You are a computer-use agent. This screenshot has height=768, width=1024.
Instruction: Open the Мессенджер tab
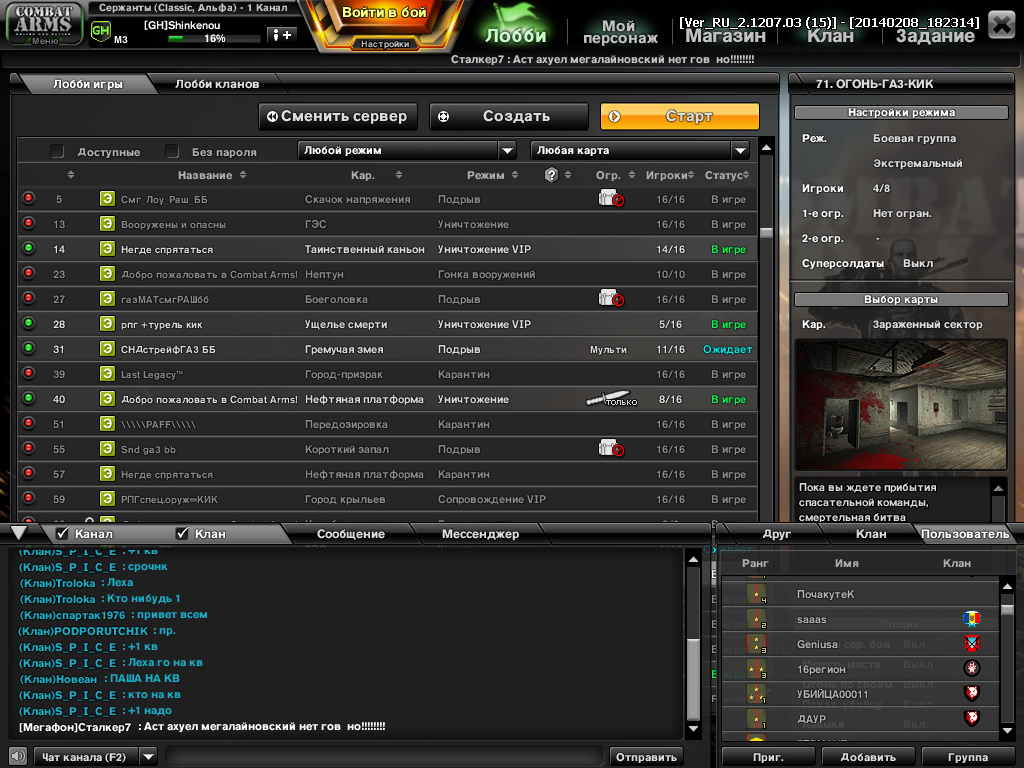tap(480, 534)
